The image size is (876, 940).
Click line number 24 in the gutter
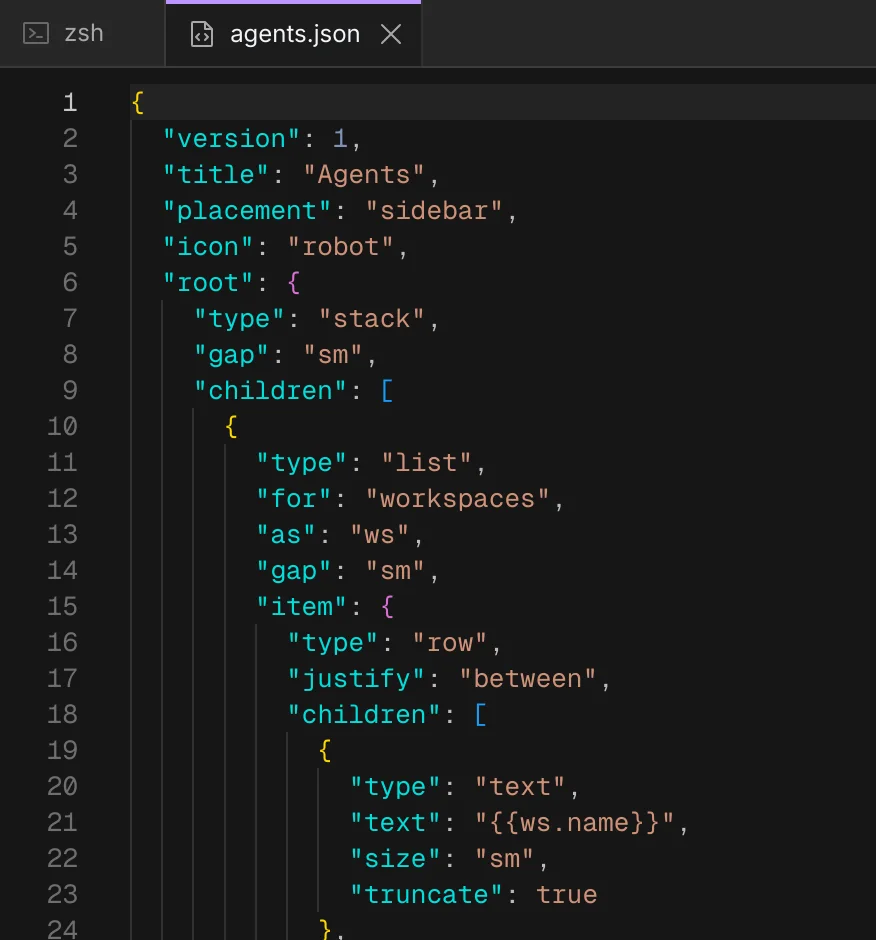[62, 929]
